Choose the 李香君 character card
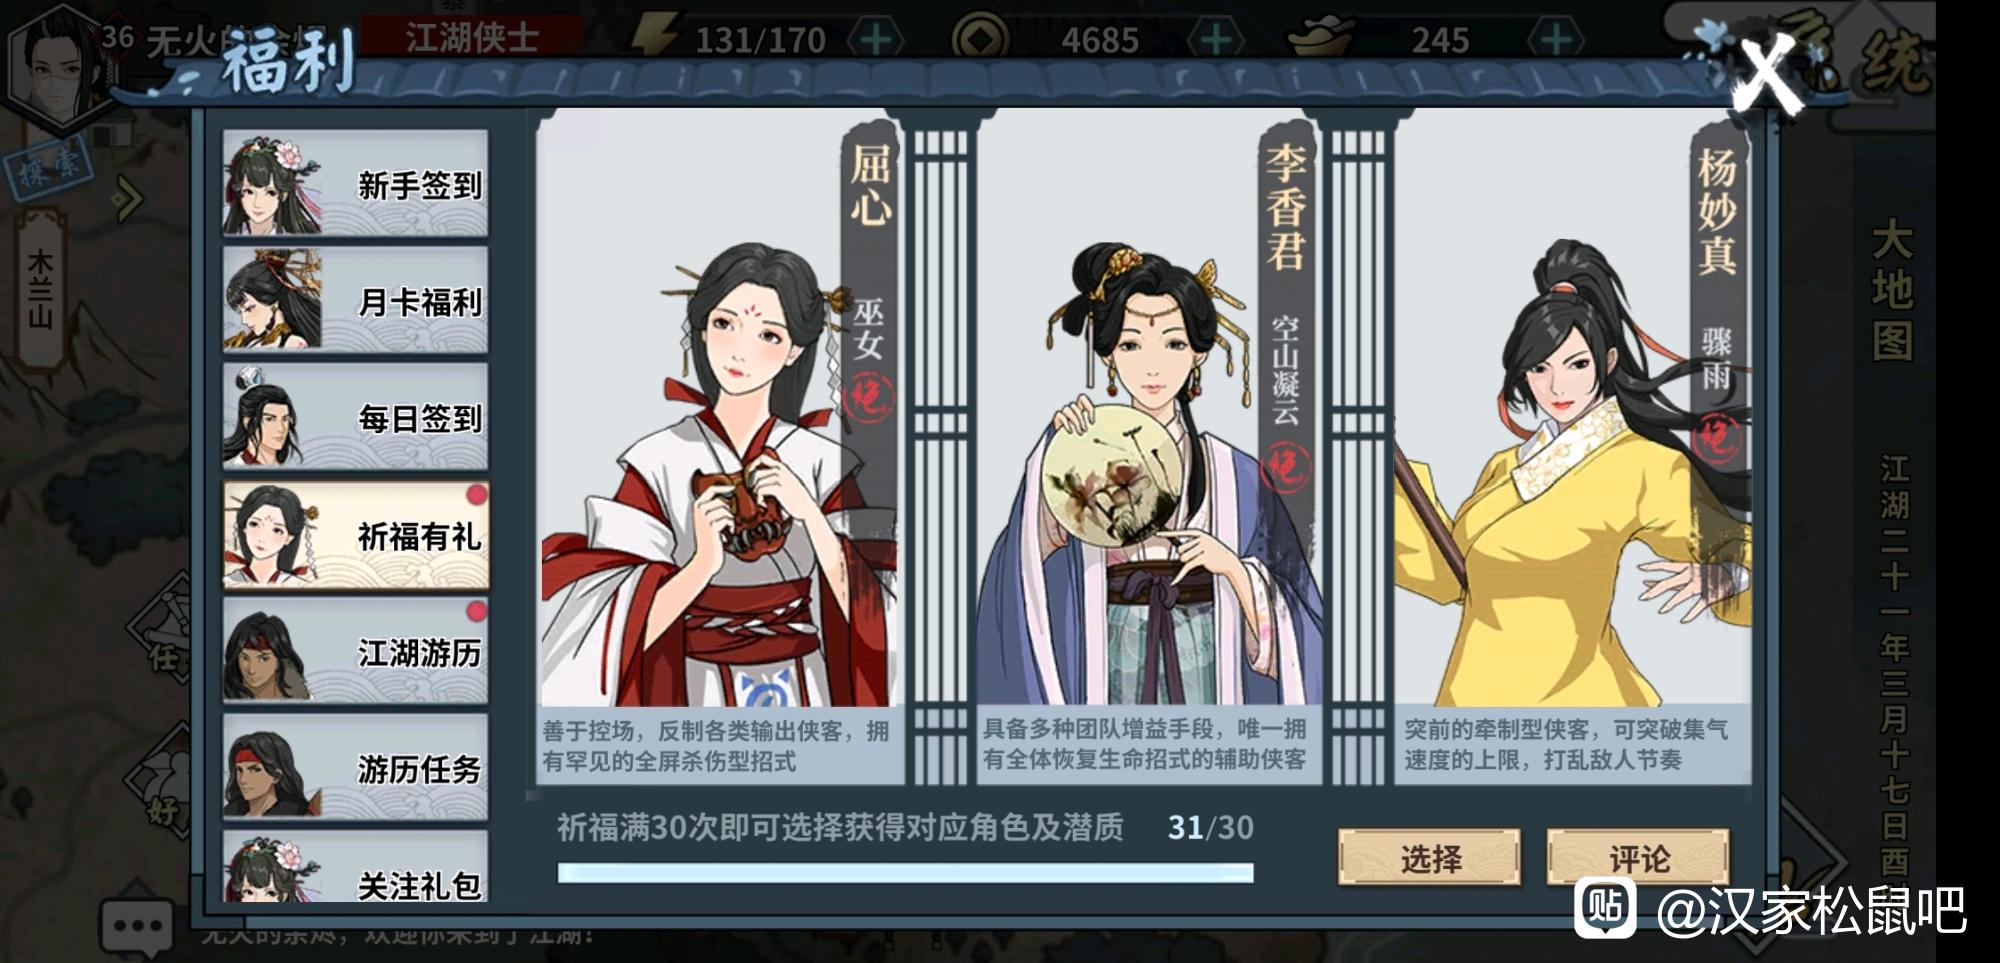 click(1150, 447)
